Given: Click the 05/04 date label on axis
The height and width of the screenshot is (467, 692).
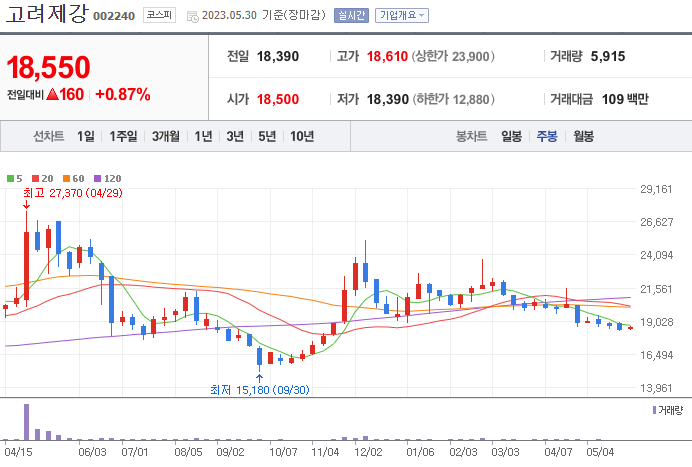Looking at the screenshot, I should pyautogui.click(x=600, y=452).
